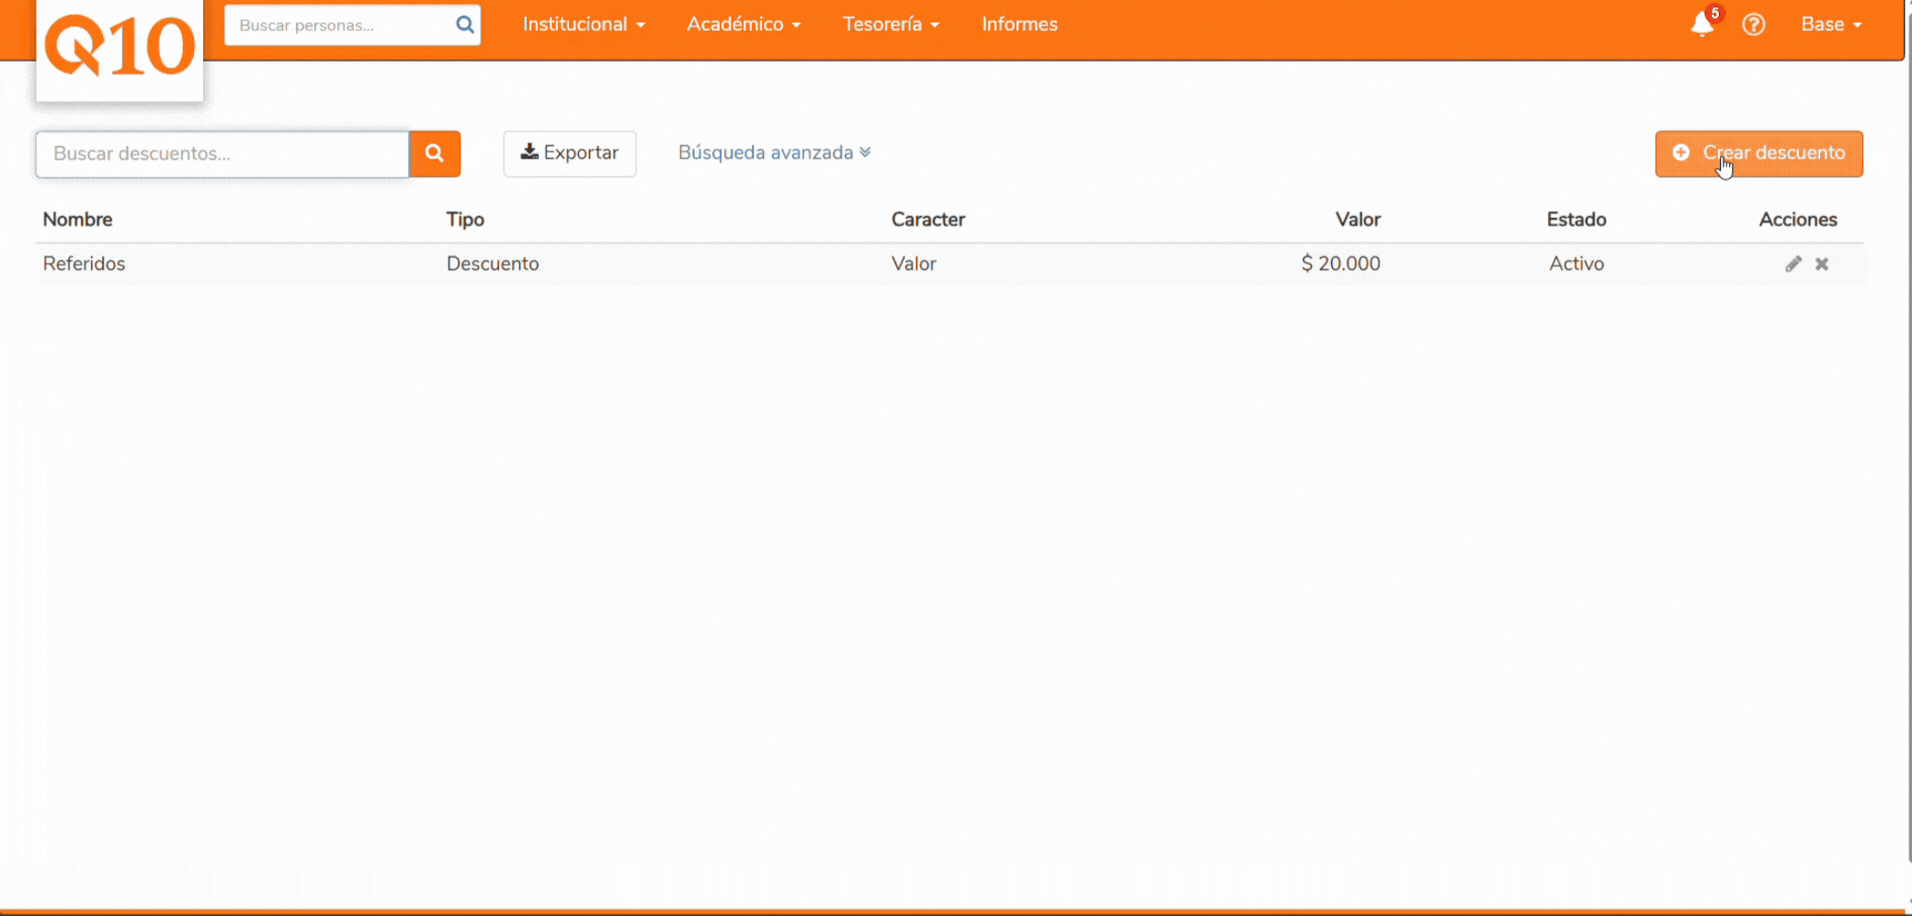Open the notifications bell
1912x916 pixels.
click(1702, 24)
